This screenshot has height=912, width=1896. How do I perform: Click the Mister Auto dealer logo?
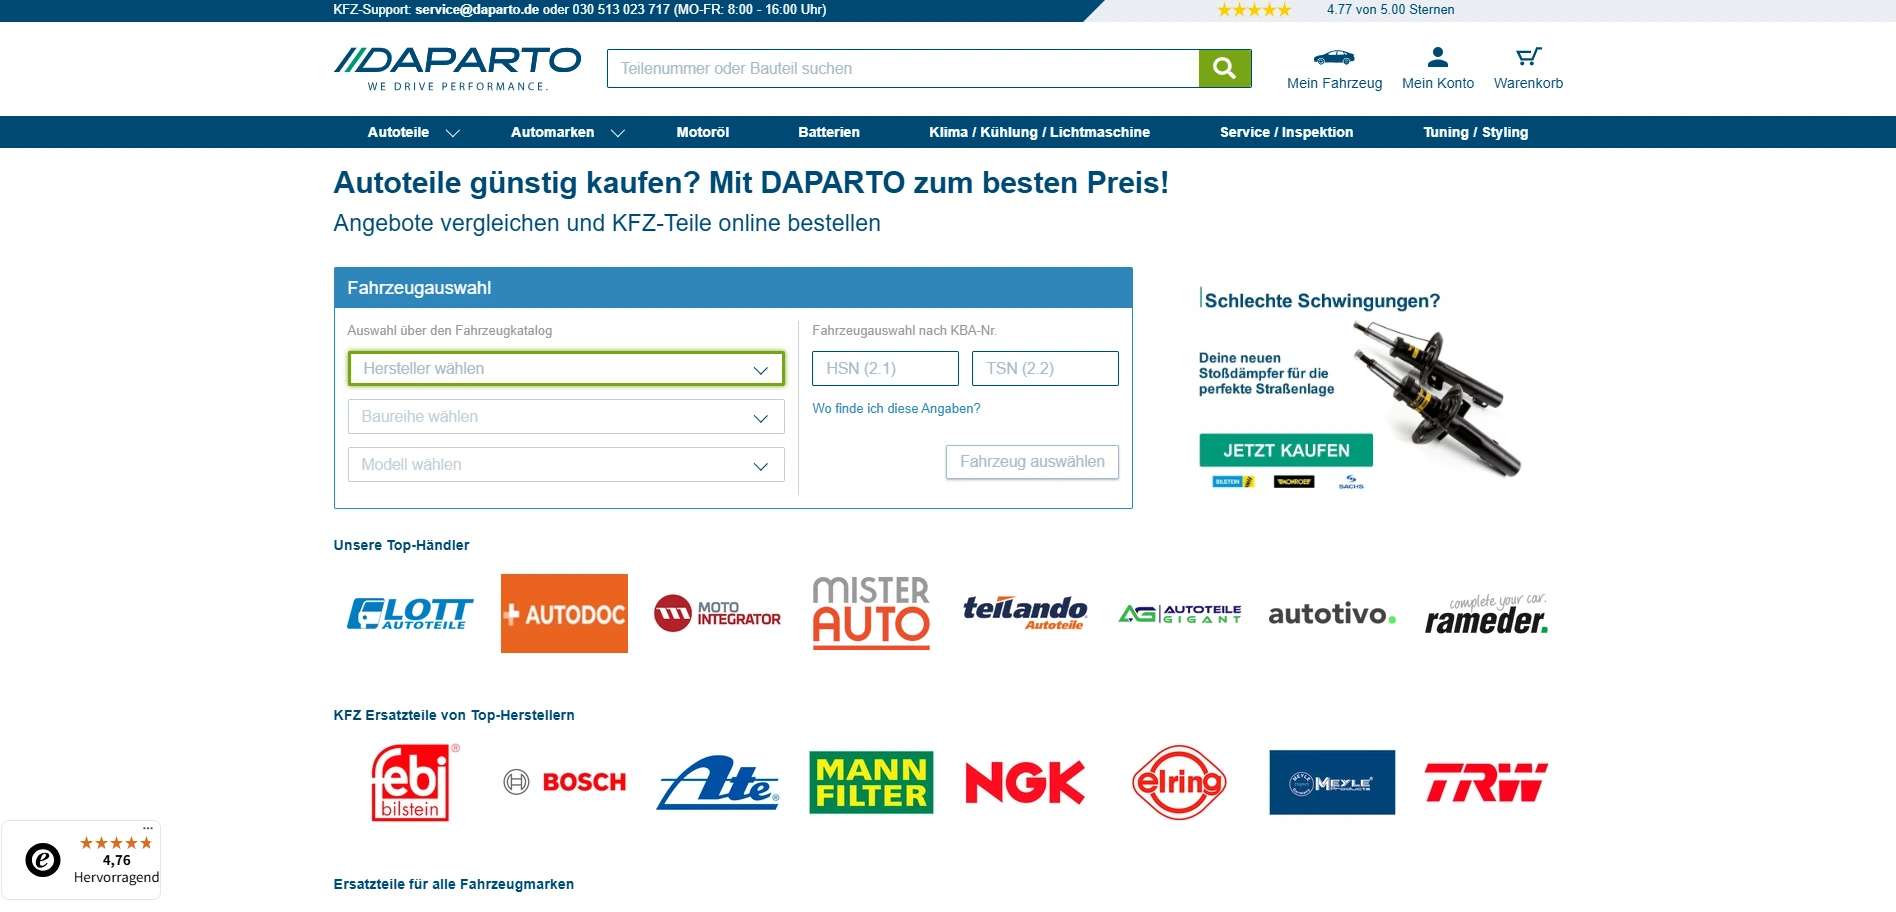click(871, 613)
